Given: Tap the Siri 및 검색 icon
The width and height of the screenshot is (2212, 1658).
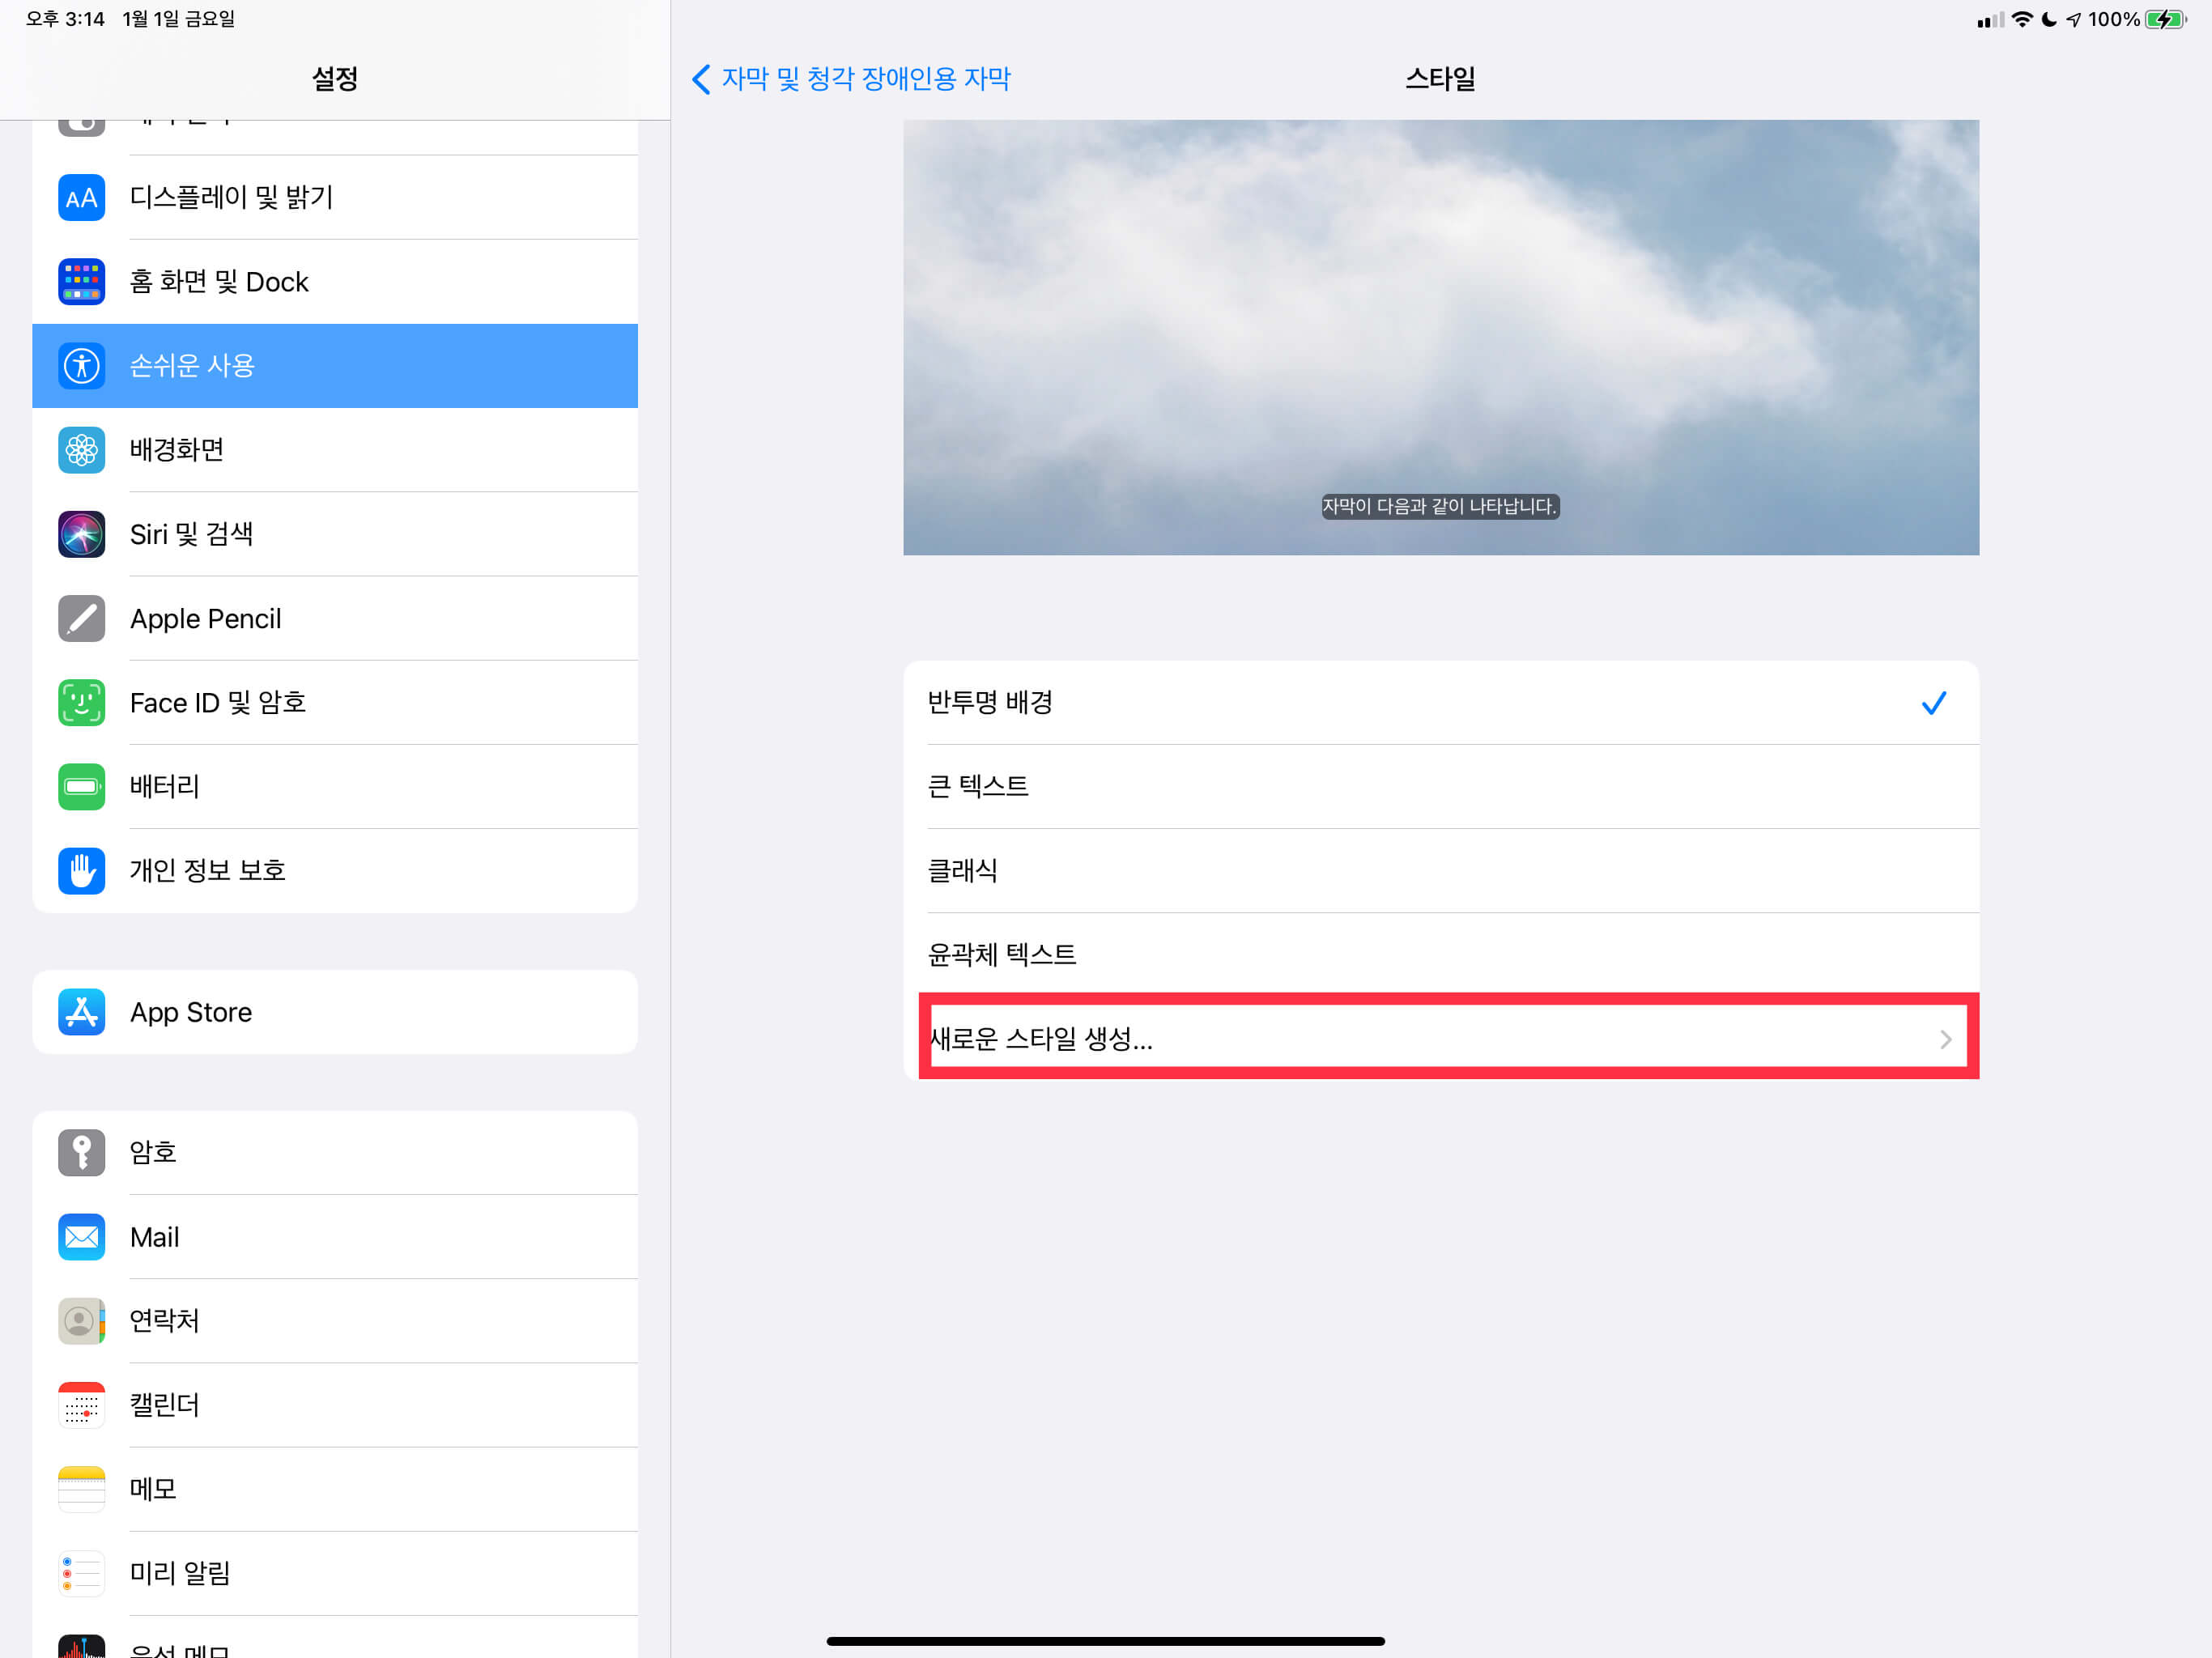Looking at the screenshot, I should coord(81,534).
